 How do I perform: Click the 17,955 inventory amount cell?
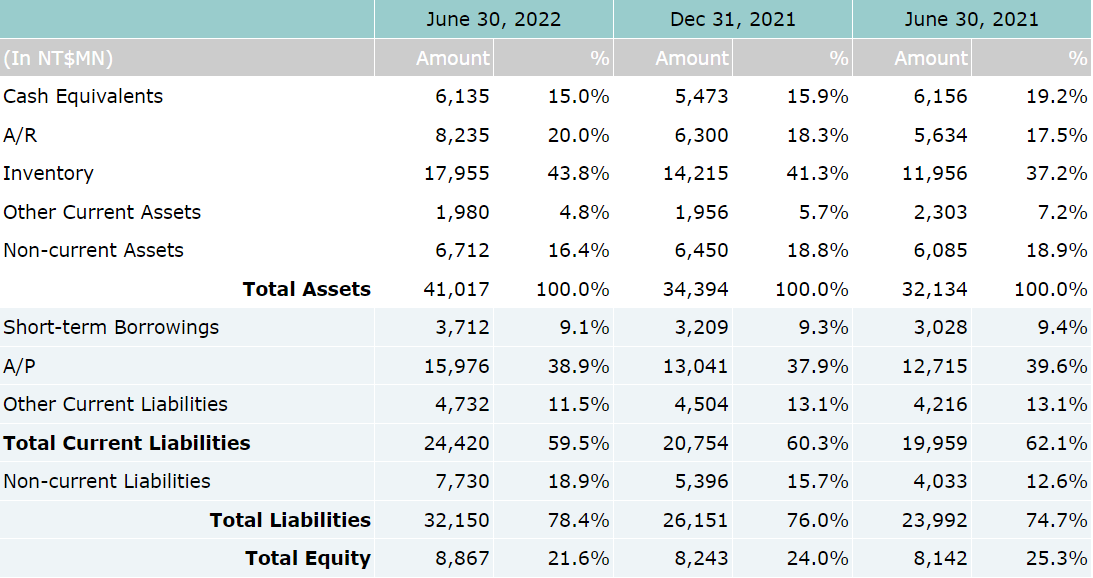[x=457, y=173]
